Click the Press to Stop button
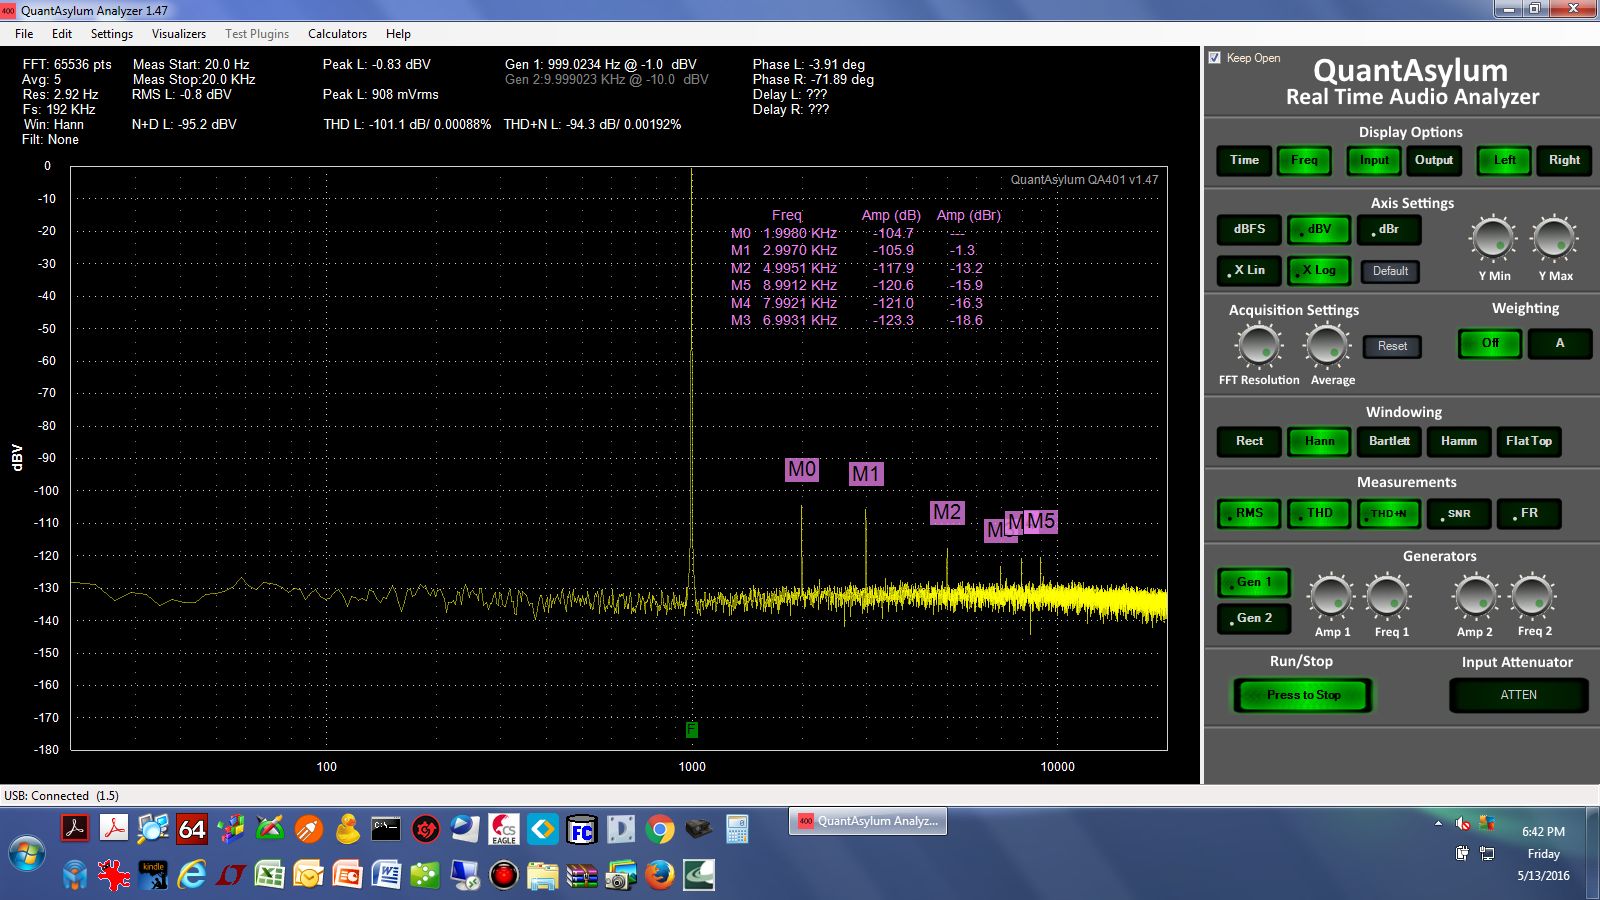The height and width of the screenshot is (900, 1600). coord(1303,696)
